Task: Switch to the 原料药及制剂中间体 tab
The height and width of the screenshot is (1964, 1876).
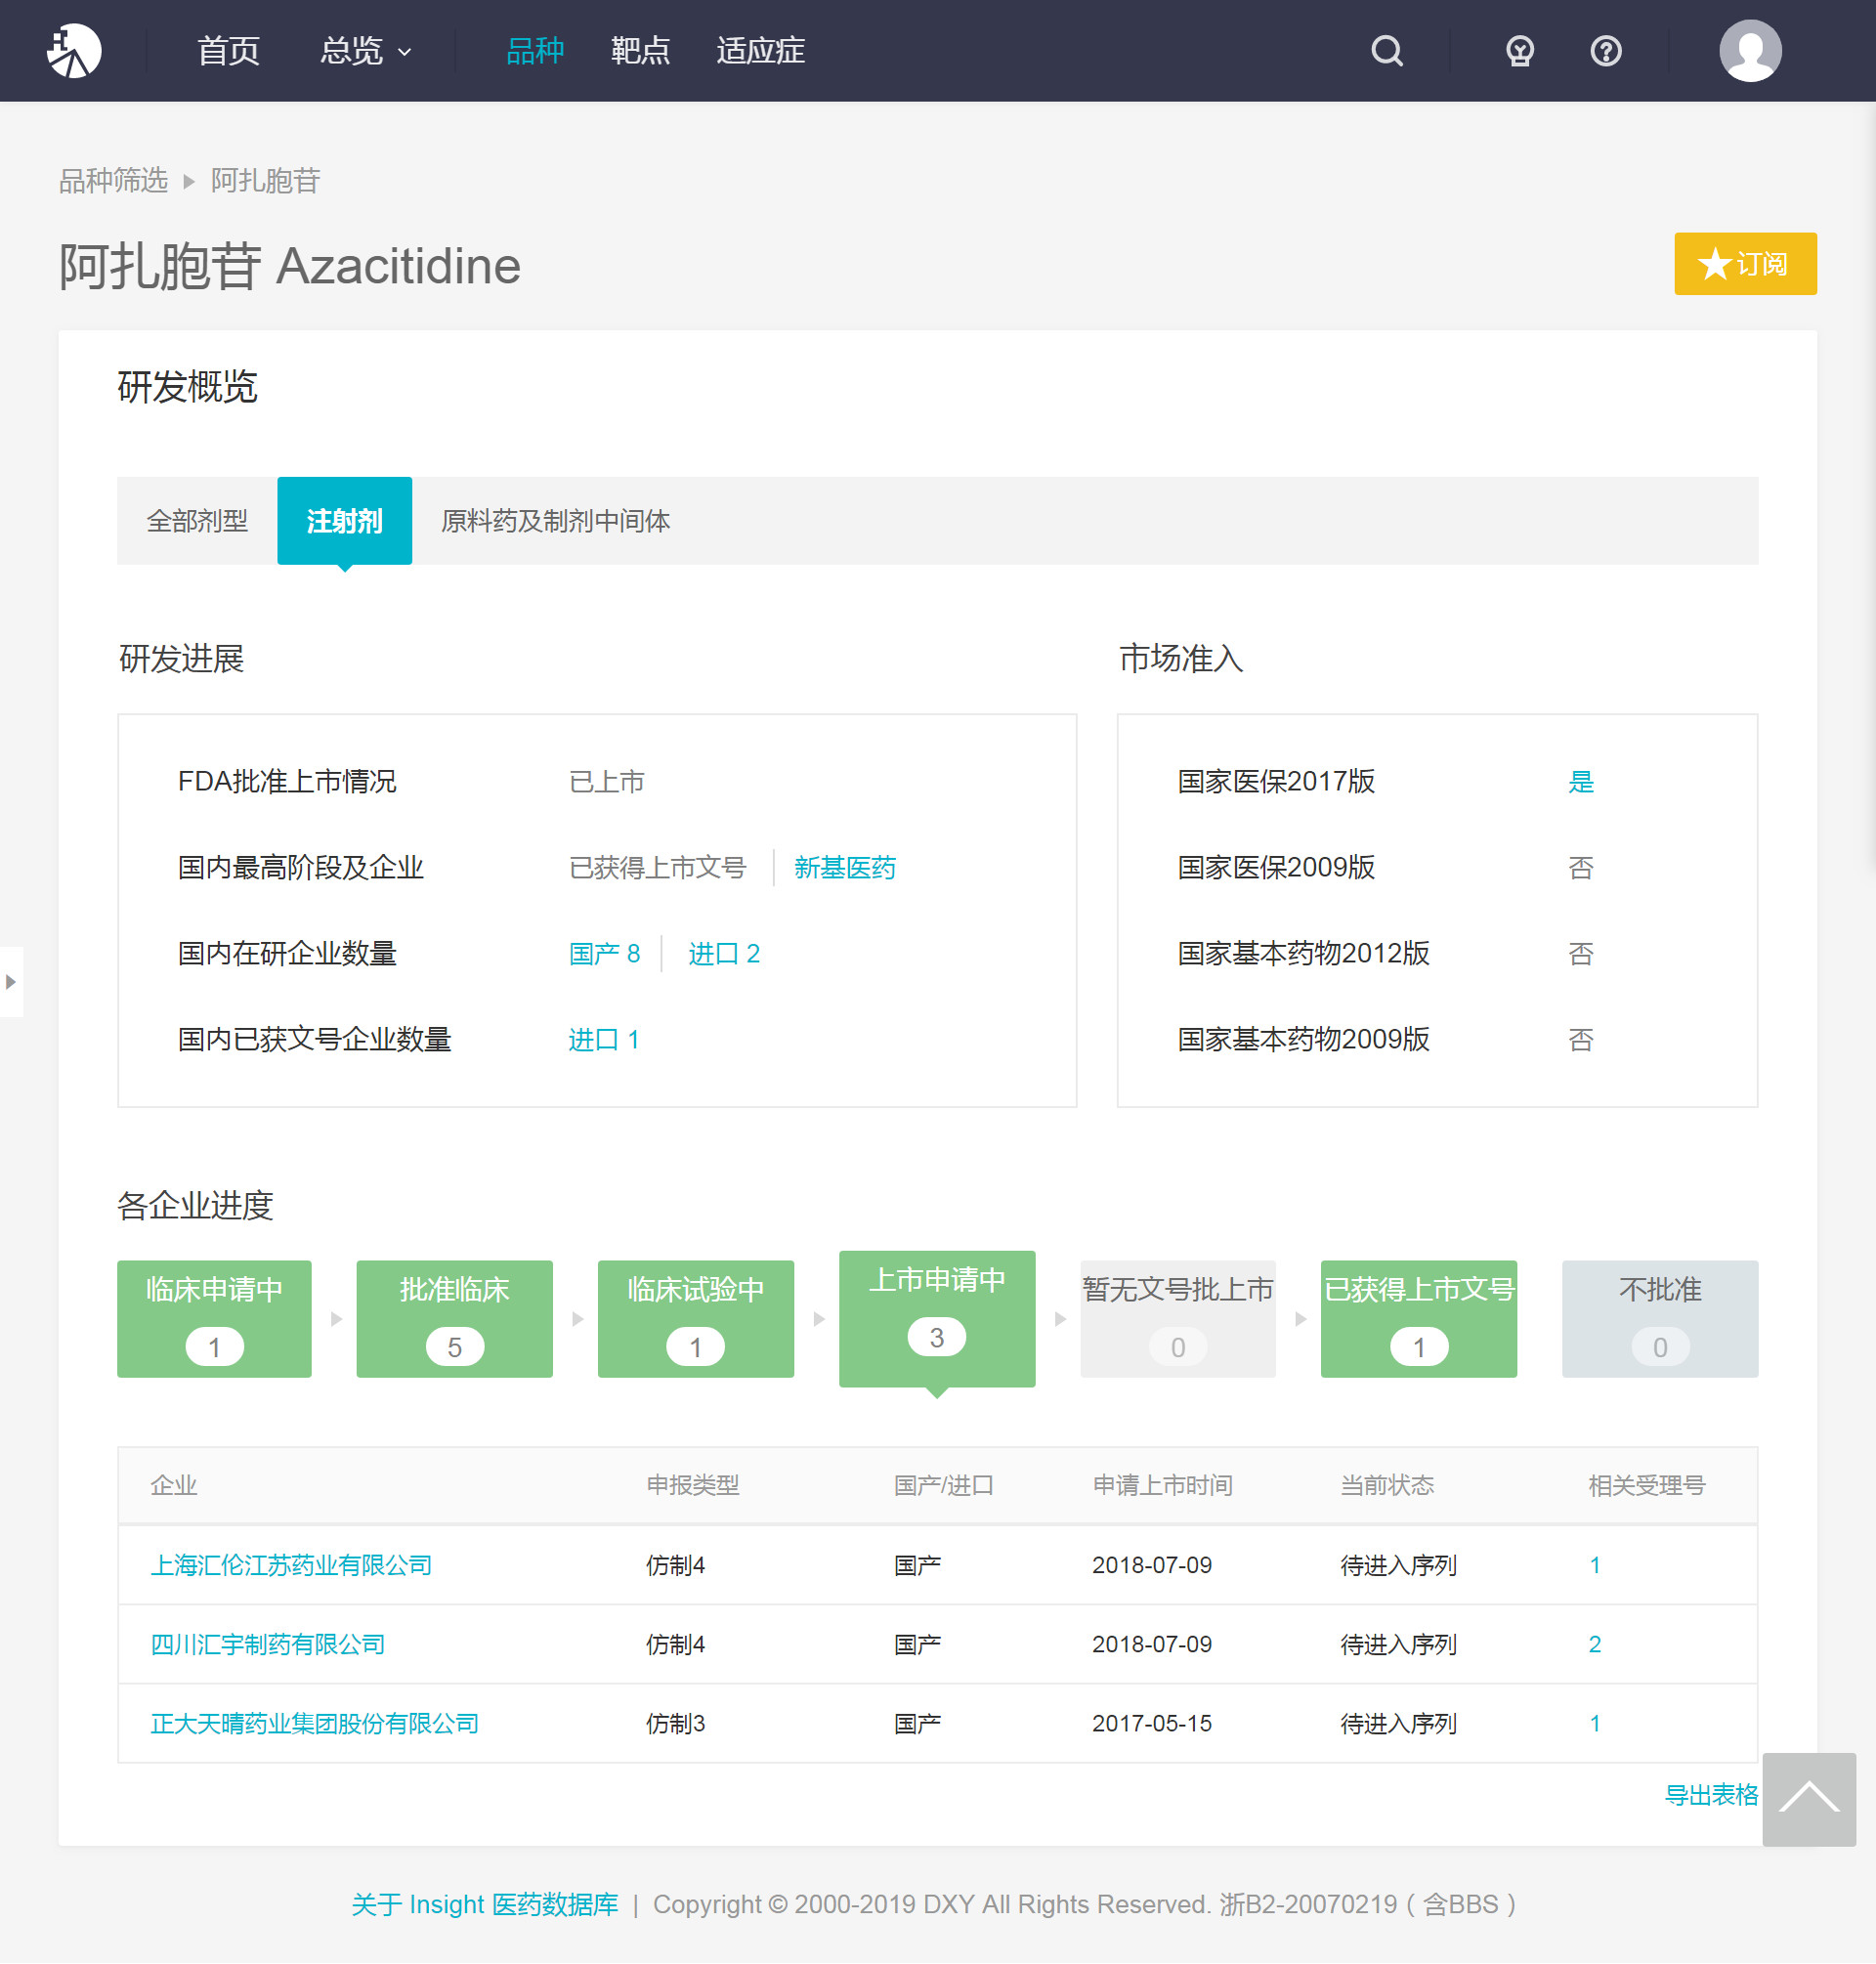Action: point(556,521)
